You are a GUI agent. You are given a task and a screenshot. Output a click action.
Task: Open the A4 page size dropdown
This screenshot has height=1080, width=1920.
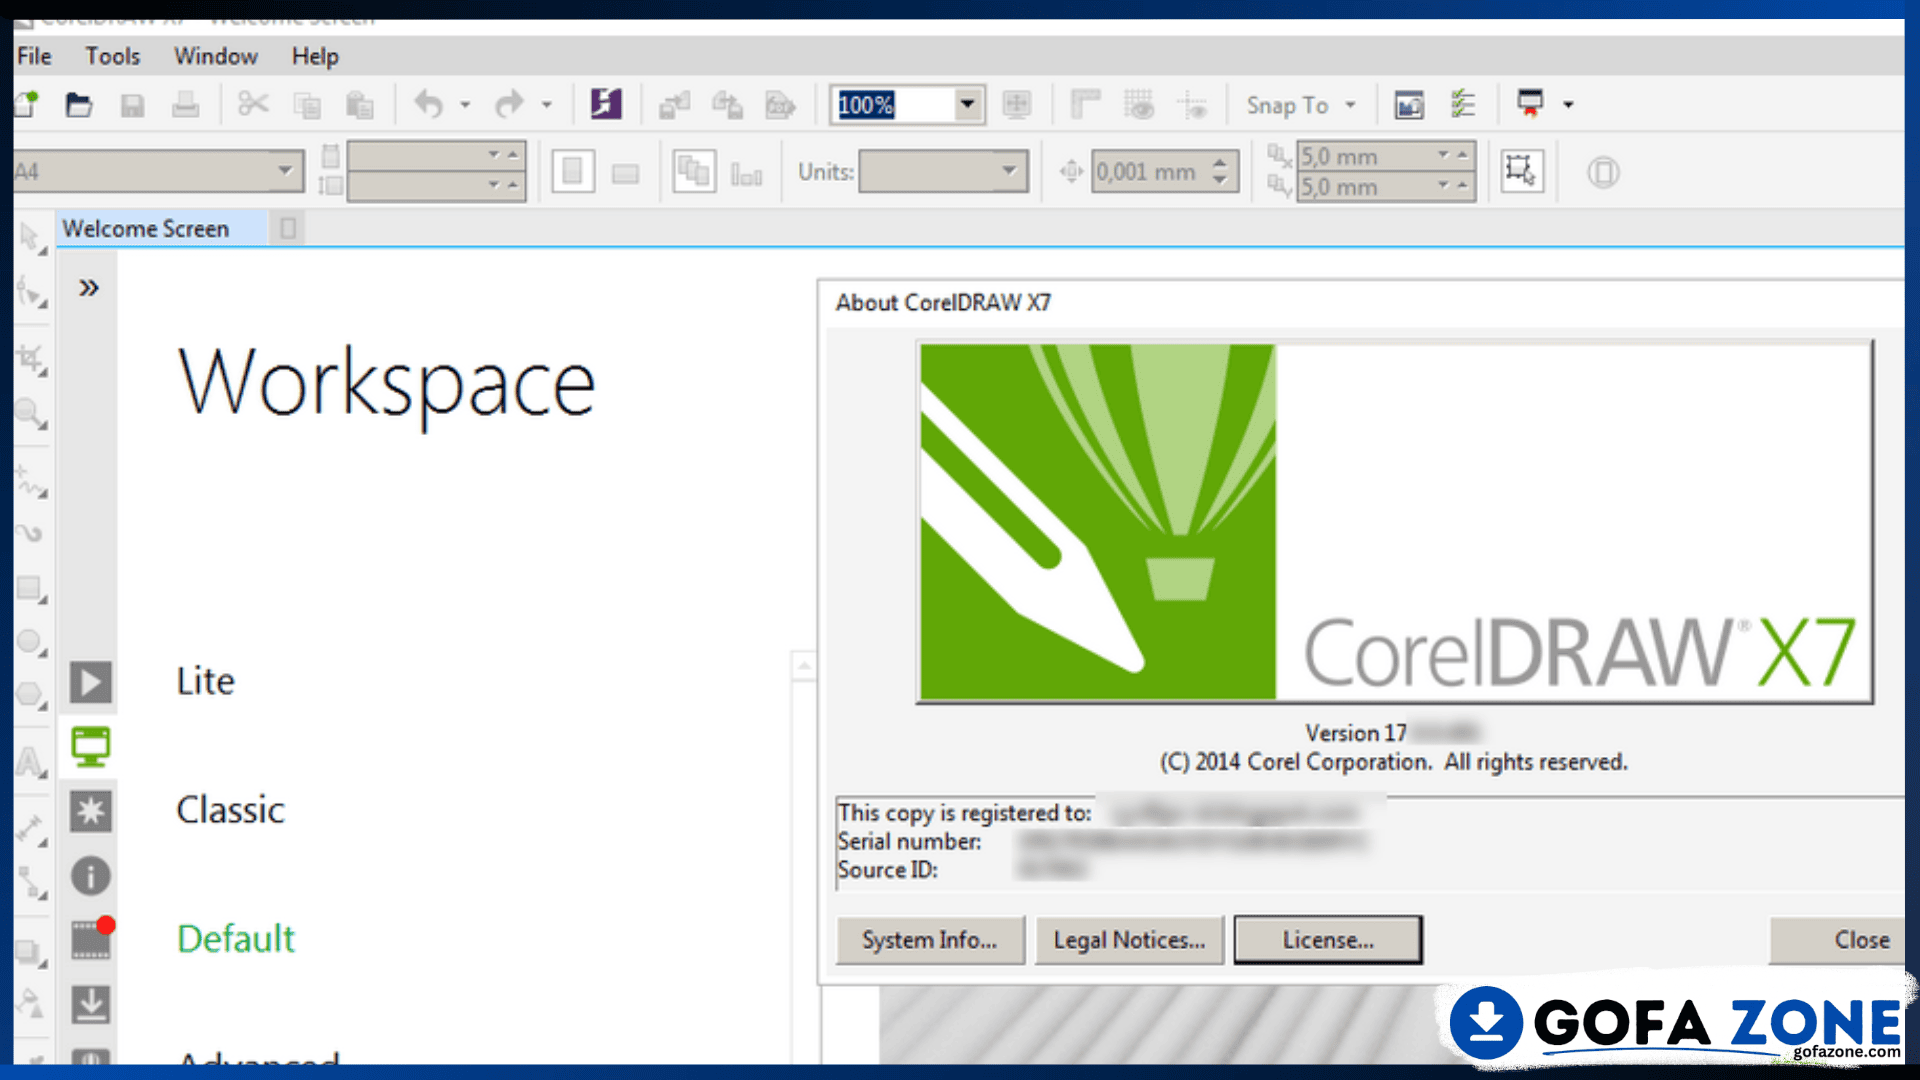(x=285, y=171)
